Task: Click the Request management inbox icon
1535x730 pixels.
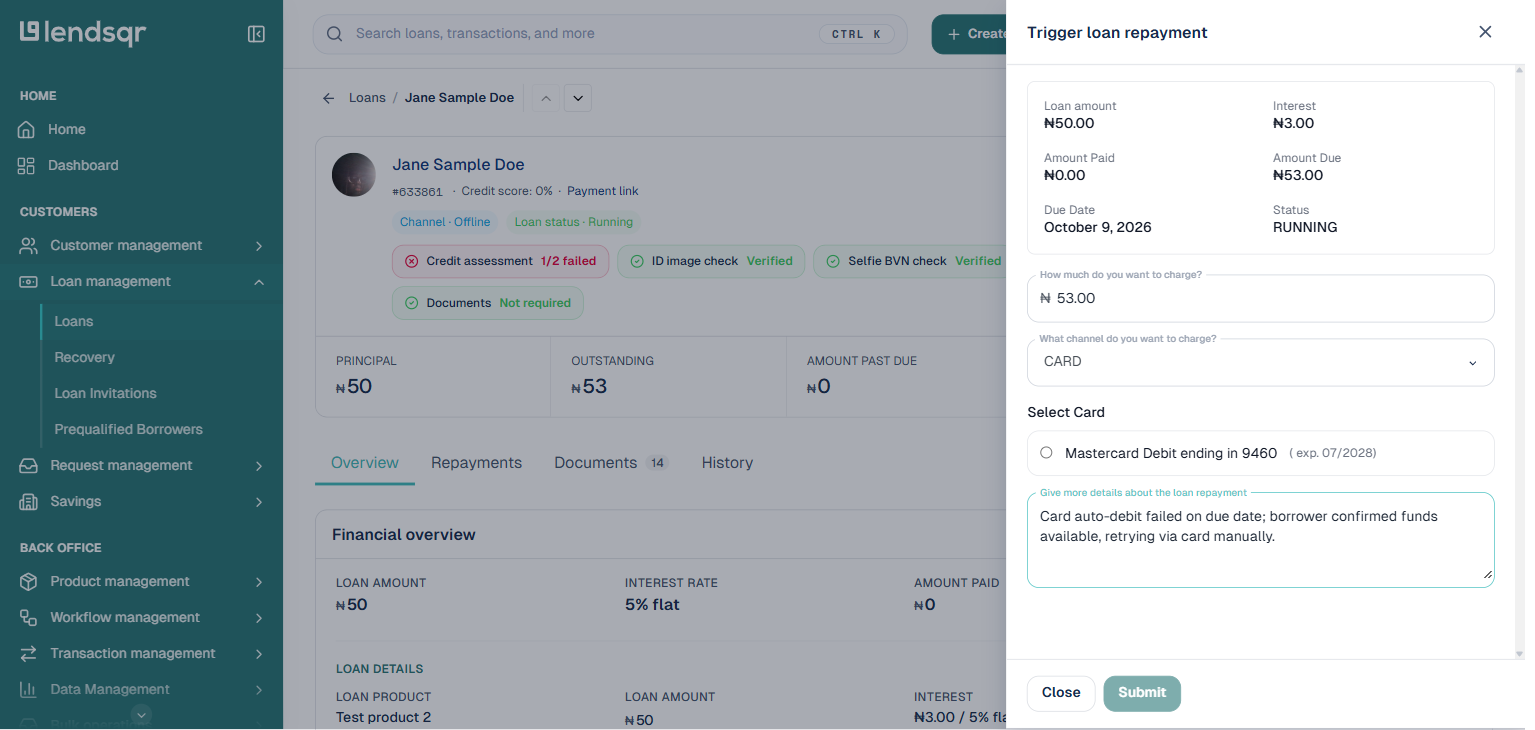Action: click(x=29, y=466)
